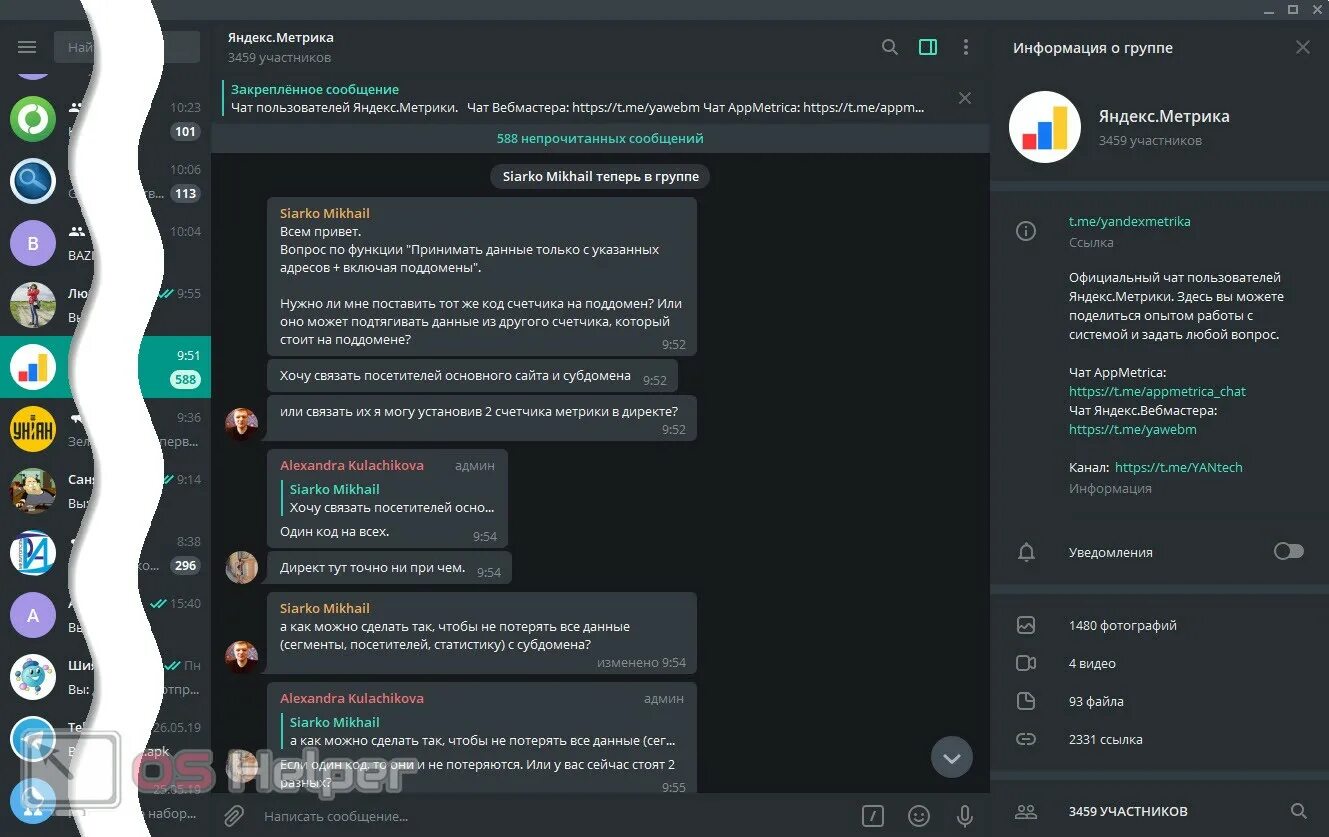Screen dimensions: 1329x837
Task: Open chat with purple A avatar
Action: pyautogui.click(x=105, y=615)
